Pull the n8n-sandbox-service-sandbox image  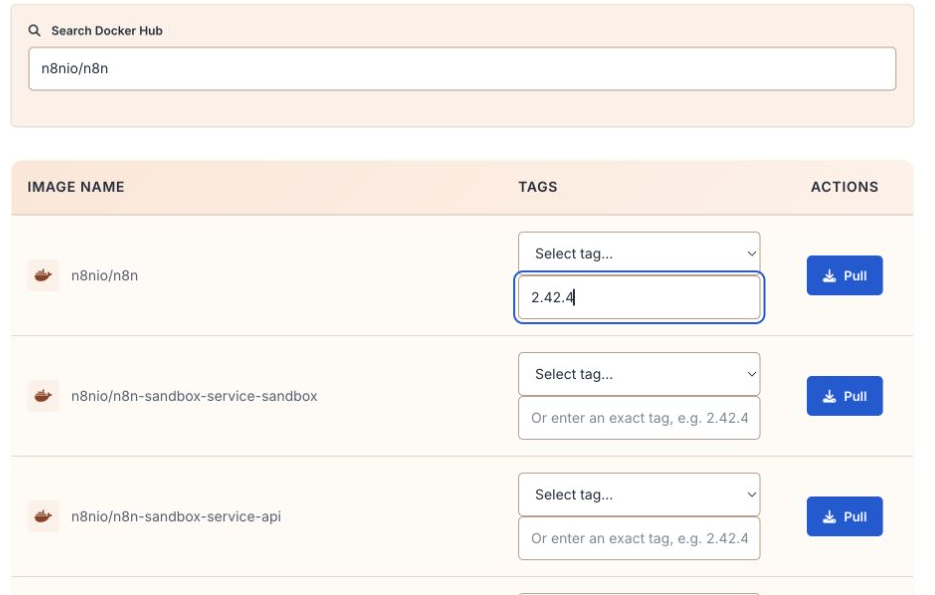tap(844, 396)
